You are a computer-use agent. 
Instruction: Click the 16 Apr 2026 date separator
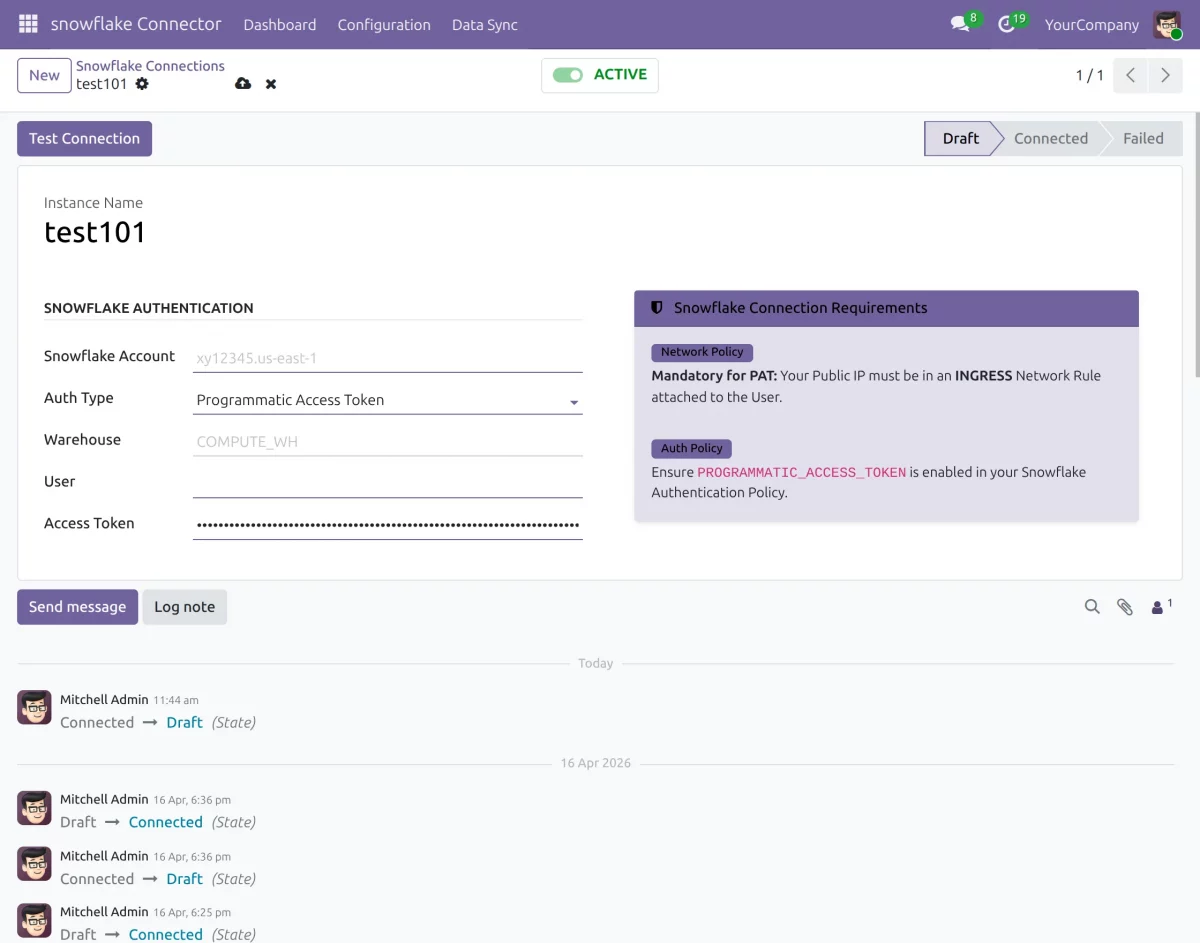pos(596,763)
